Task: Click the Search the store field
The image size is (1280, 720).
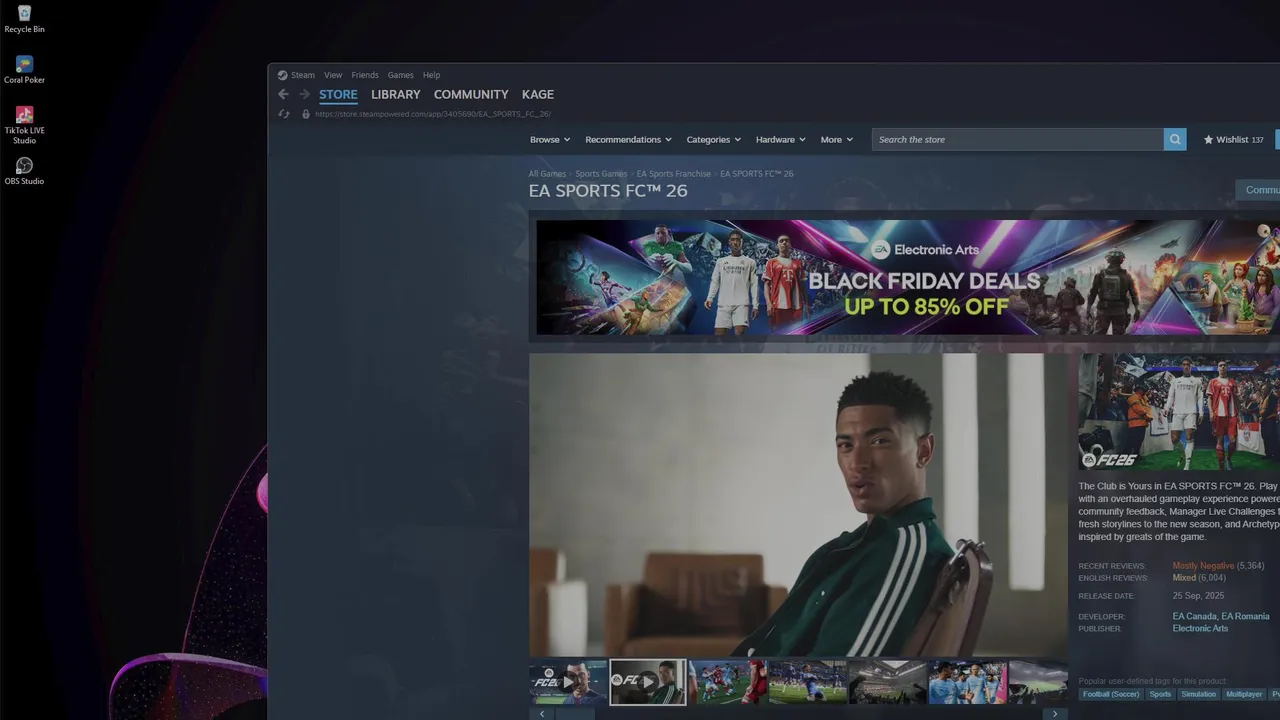Action: click(1018, 140)
